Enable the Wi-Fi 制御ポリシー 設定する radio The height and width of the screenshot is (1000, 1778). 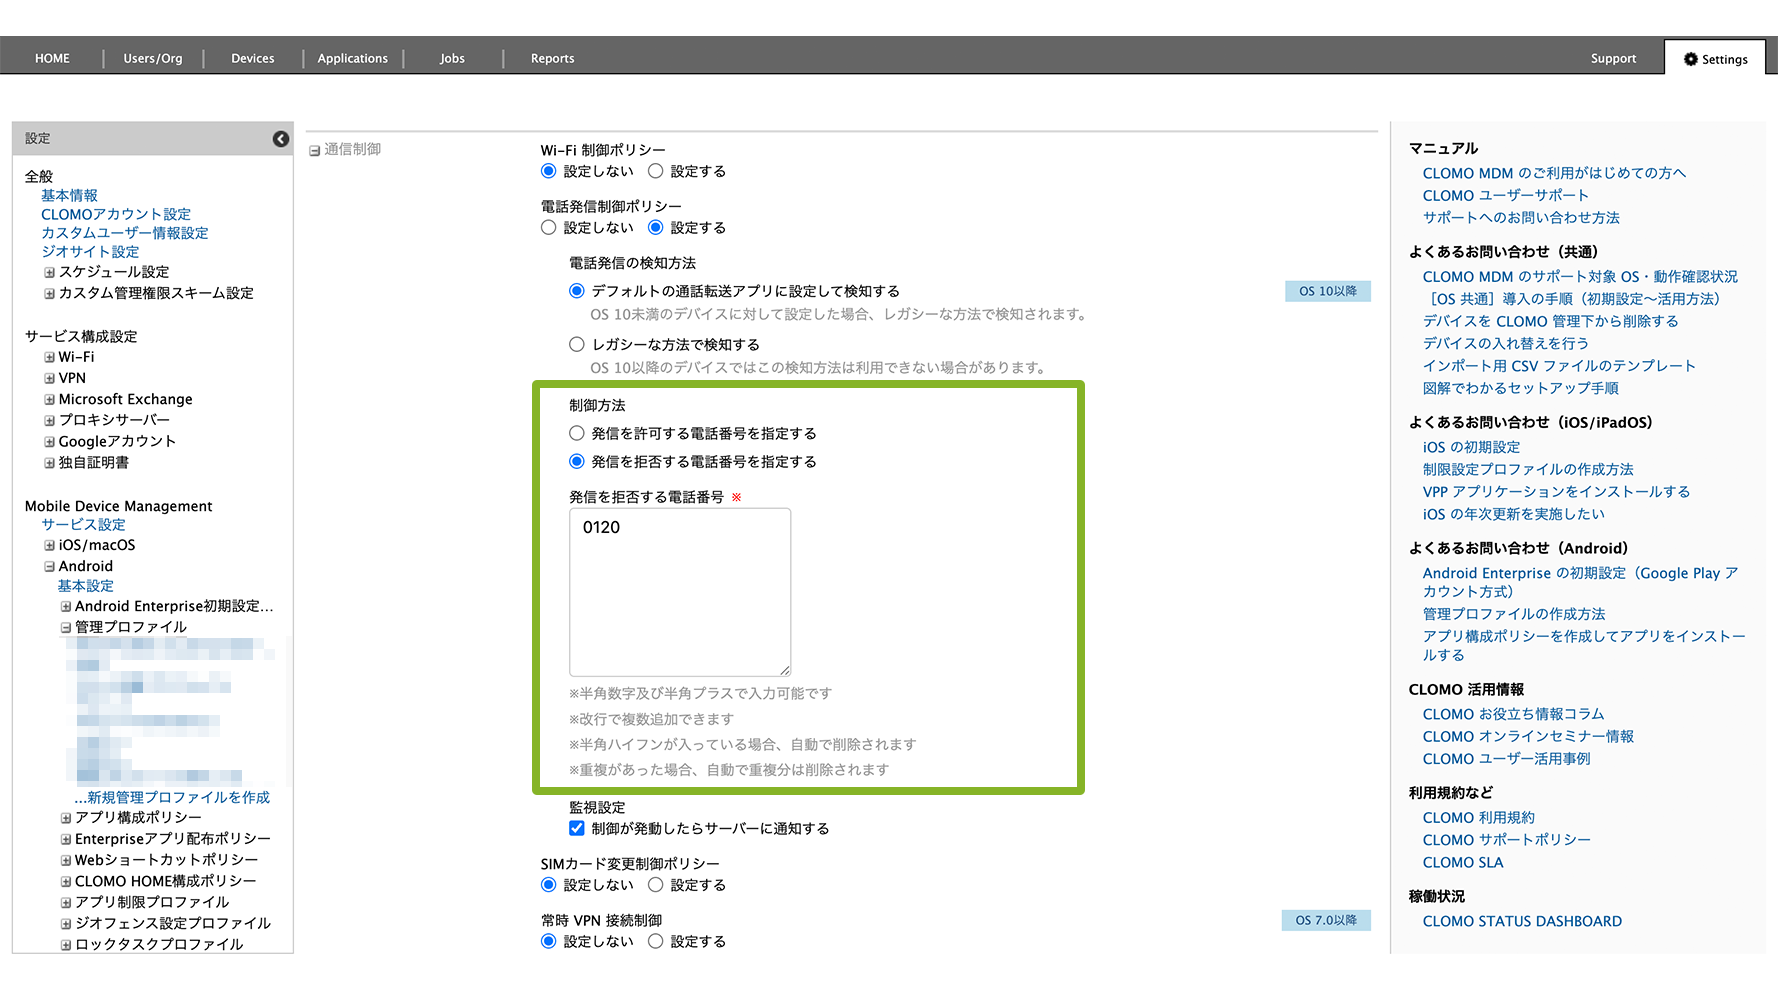[x=656, y=171]
